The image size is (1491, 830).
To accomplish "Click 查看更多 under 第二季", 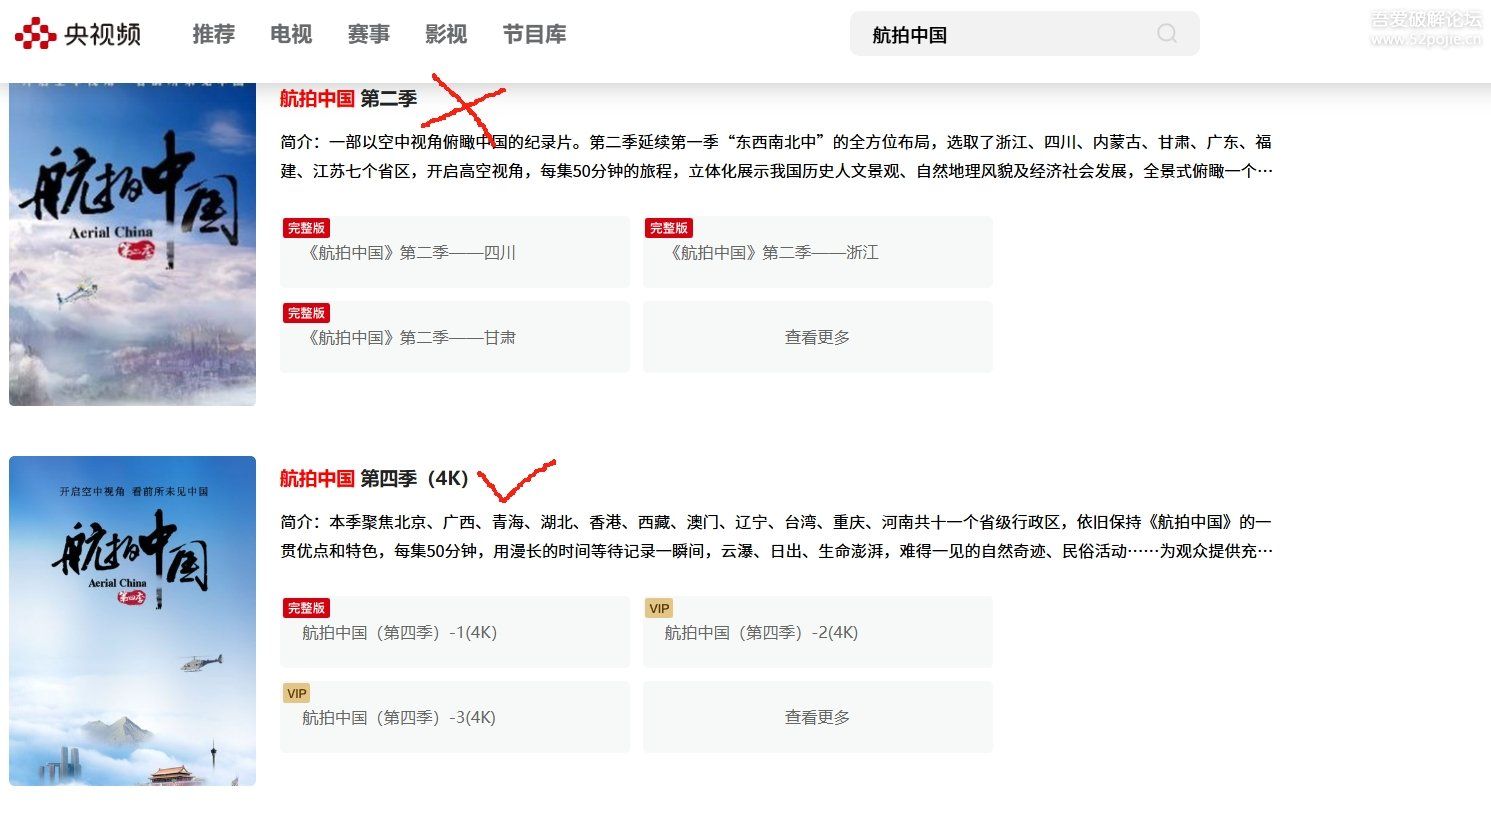I will tap(817, 337).
